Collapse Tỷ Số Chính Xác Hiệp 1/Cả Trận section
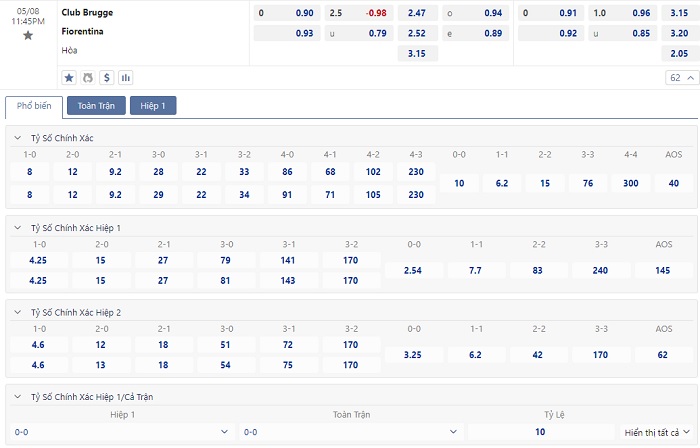 (x=17, y=397)
